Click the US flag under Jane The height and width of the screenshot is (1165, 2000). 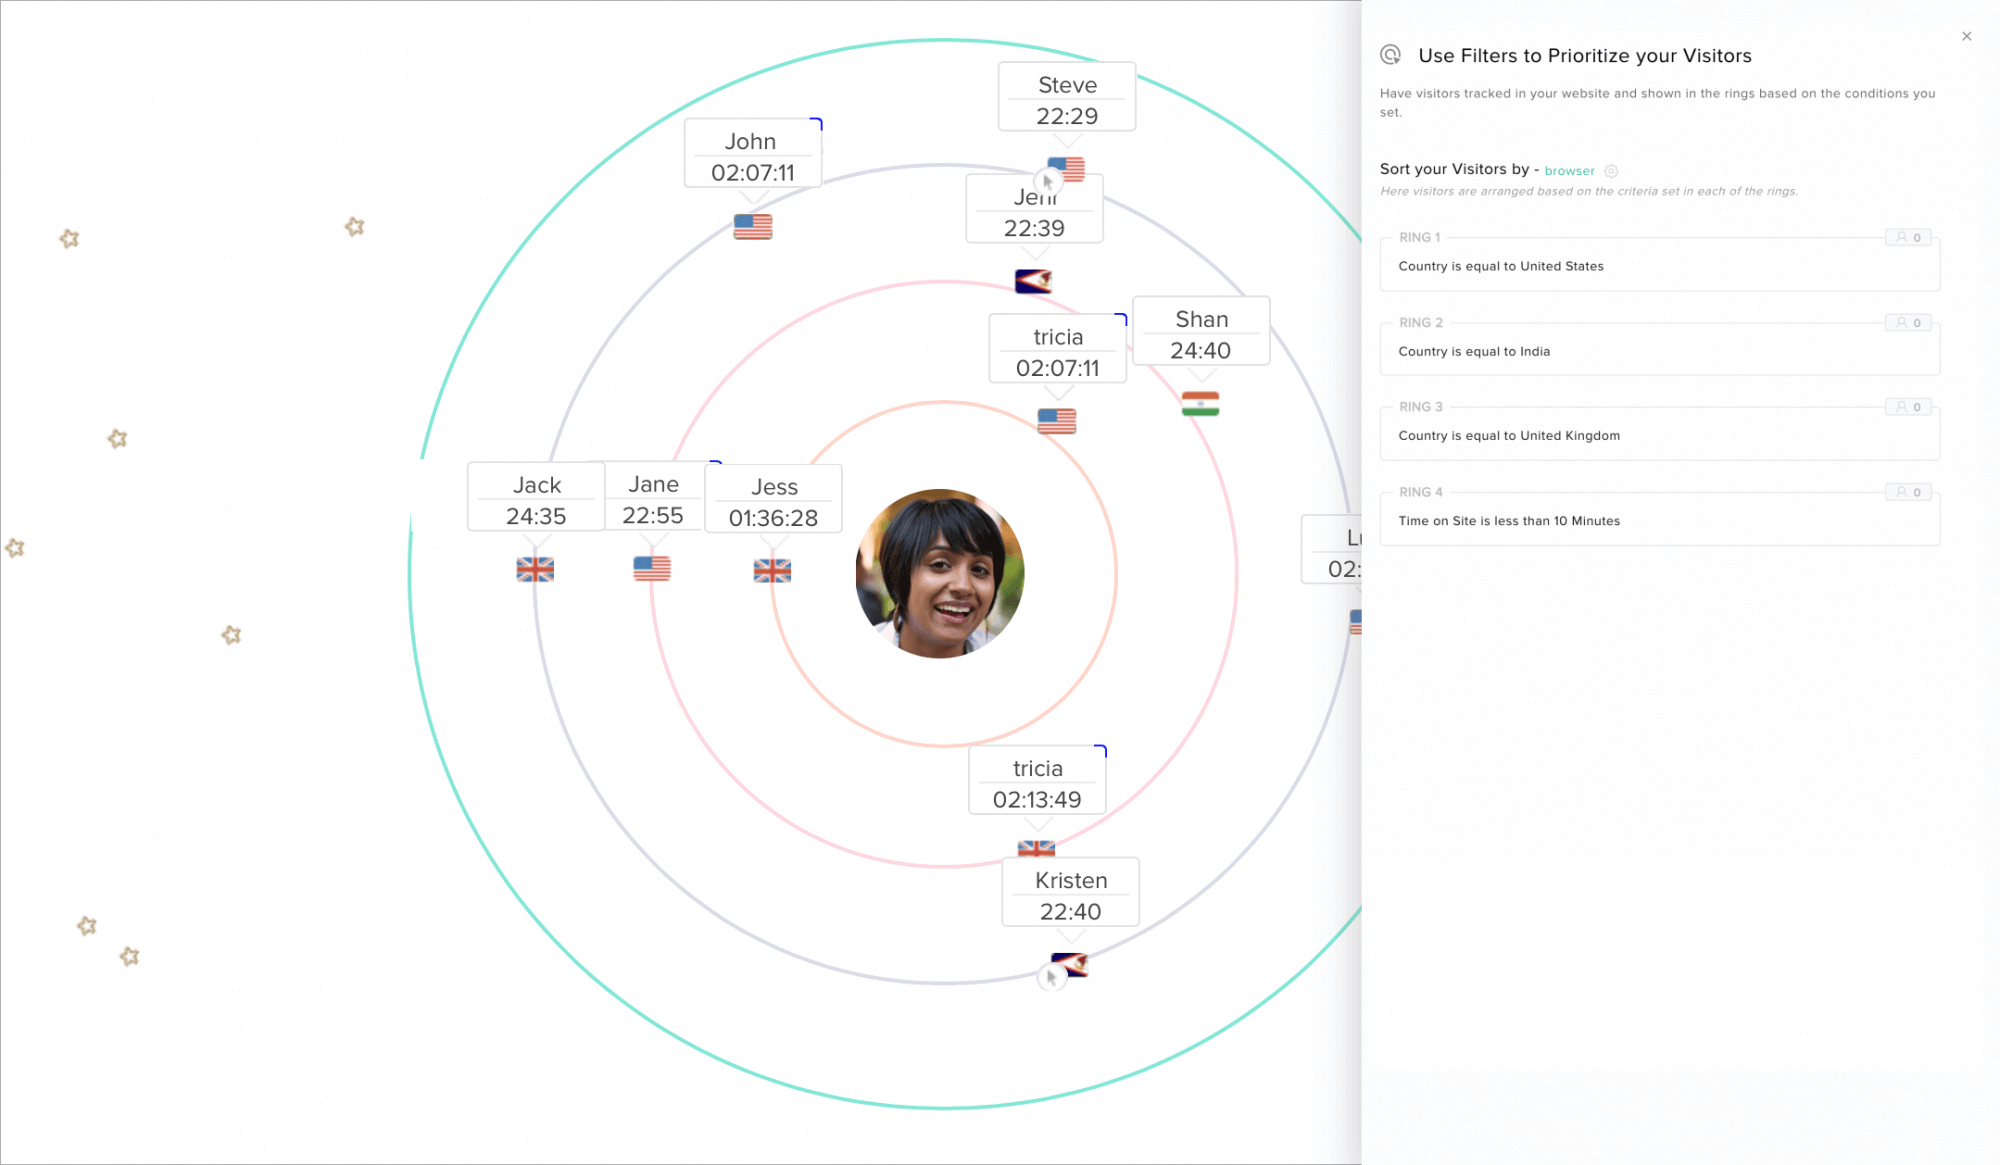point(652,569)
